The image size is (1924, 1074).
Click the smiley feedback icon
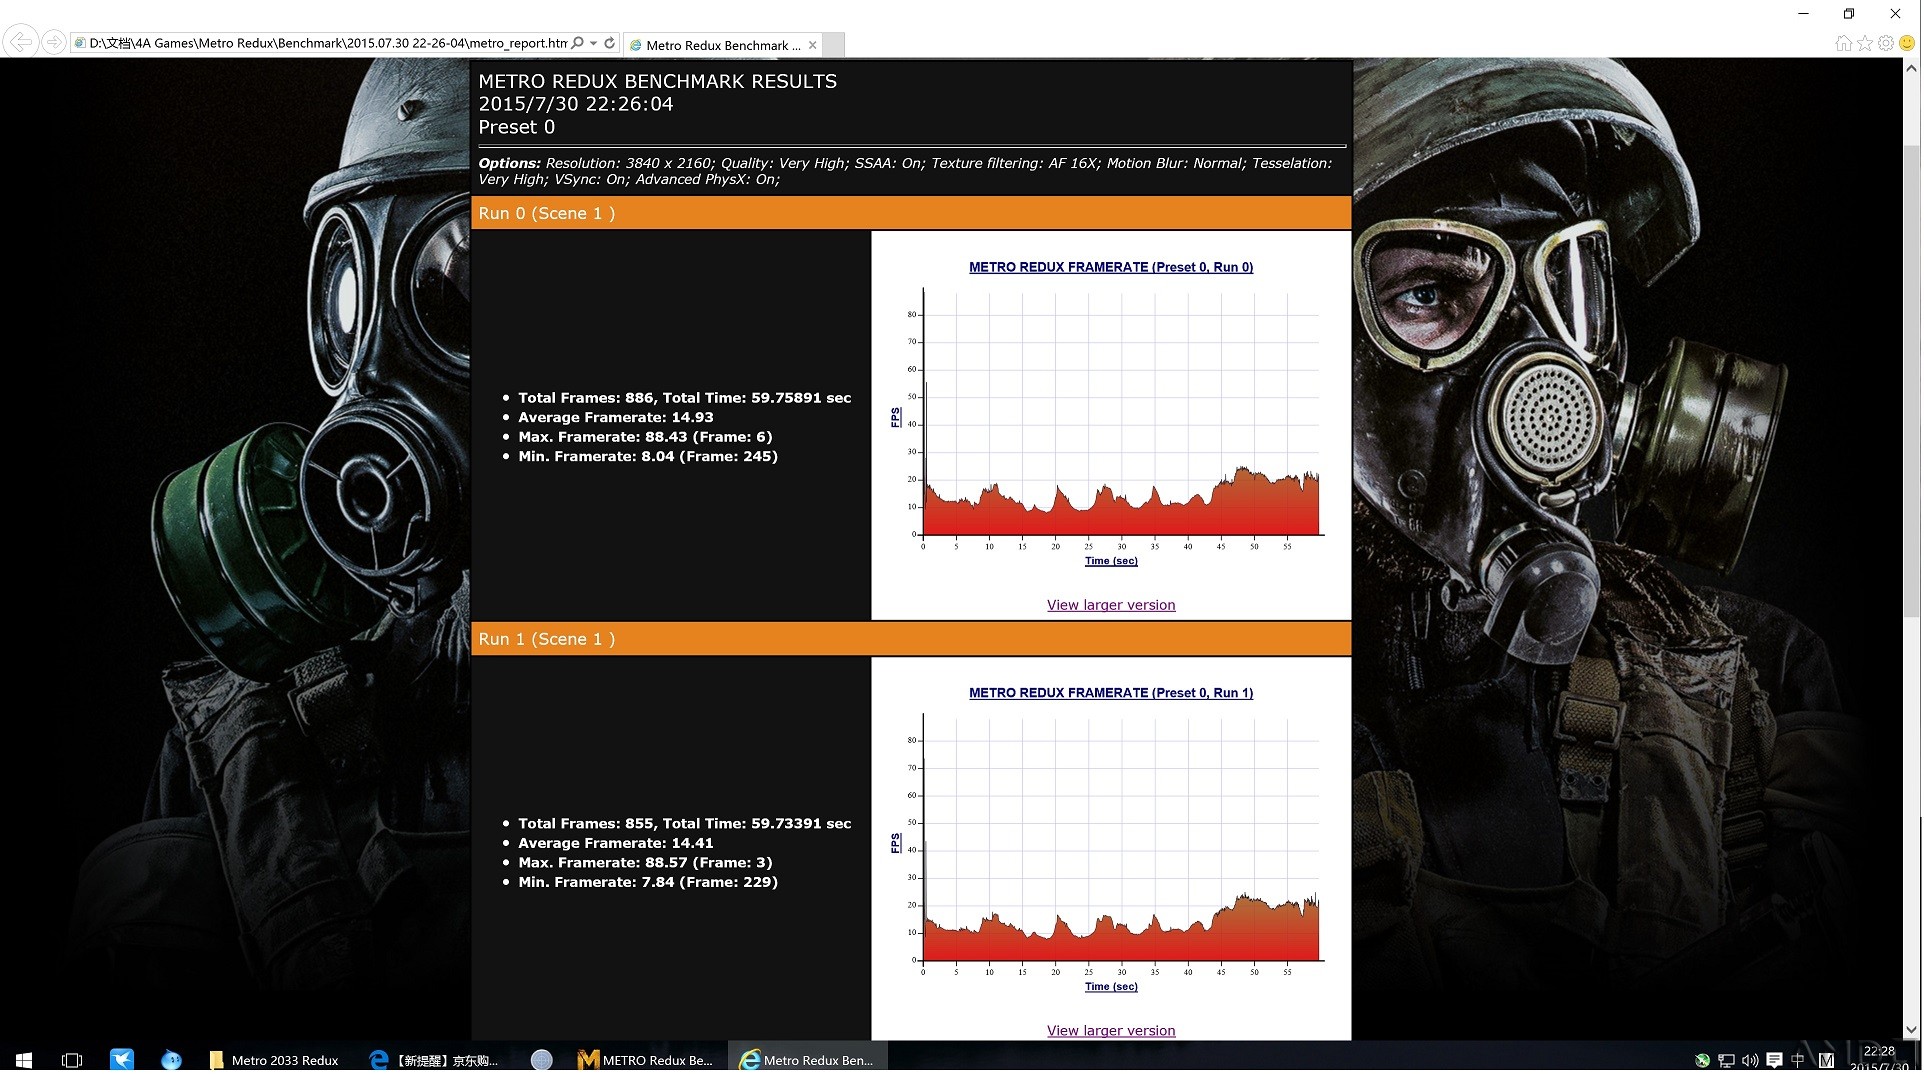[x=1907, y=43]
